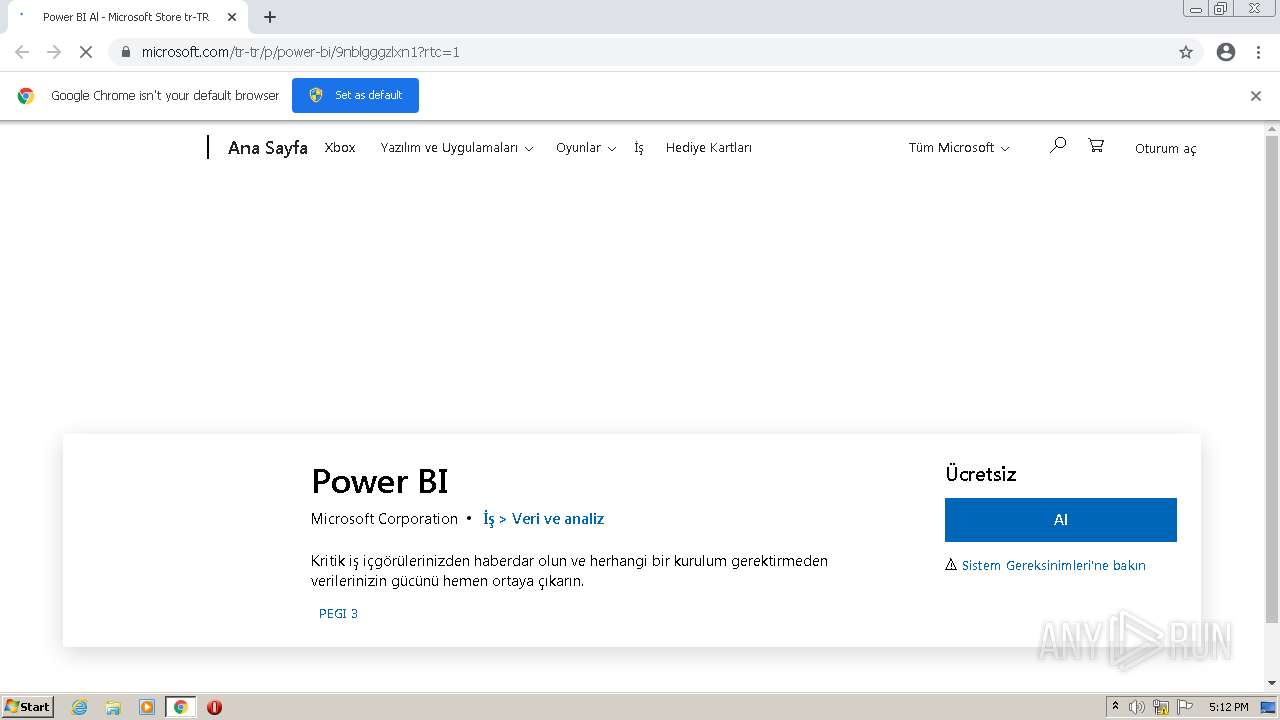This screenshot has width=1280, height=720.
Task: Open the volume speaker tray icon
Action: click(1137, 707)
